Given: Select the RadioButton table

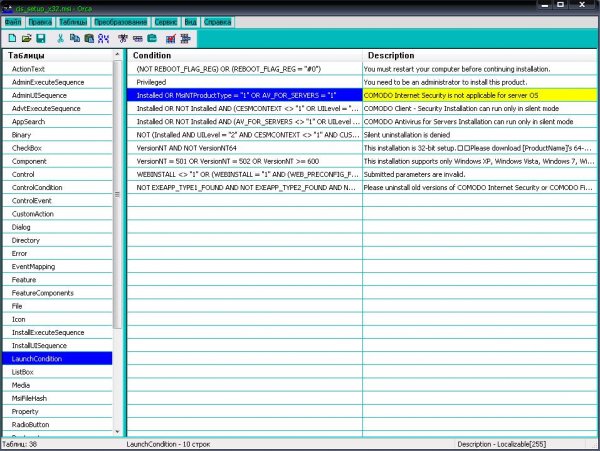Looking at the screenshot, I should click(57, 425).
